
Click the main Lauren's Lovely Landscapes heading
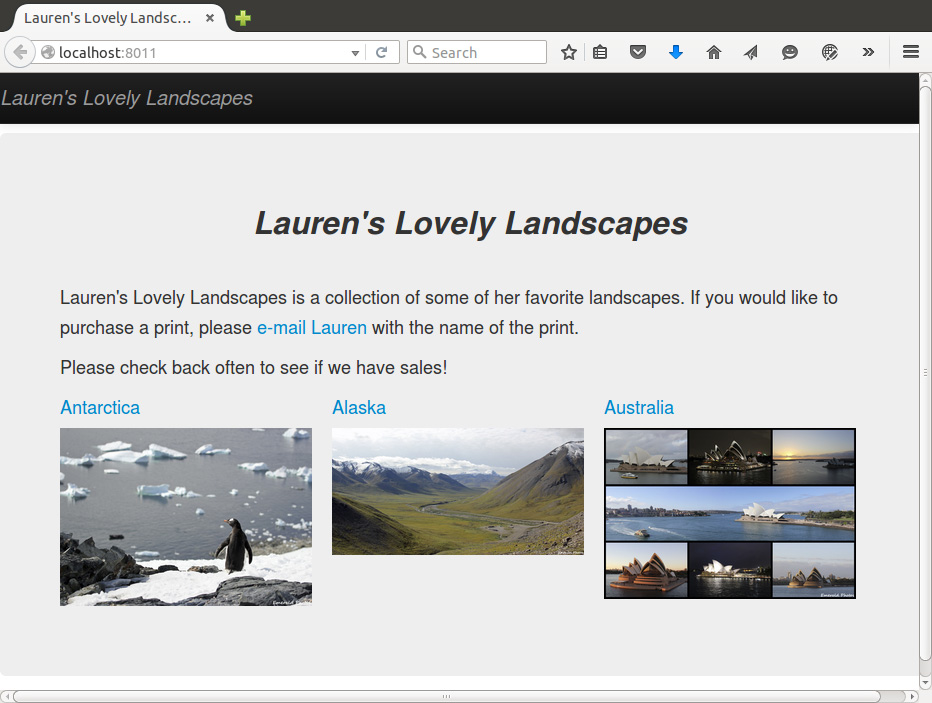pyautogui.click(x=471, y=223)
